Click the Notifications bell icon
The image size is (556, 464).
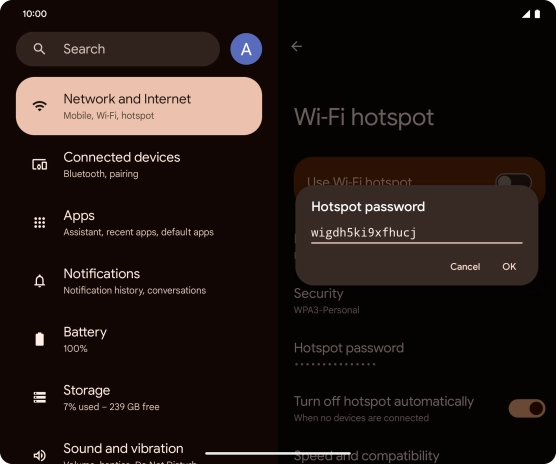point(39,281)
